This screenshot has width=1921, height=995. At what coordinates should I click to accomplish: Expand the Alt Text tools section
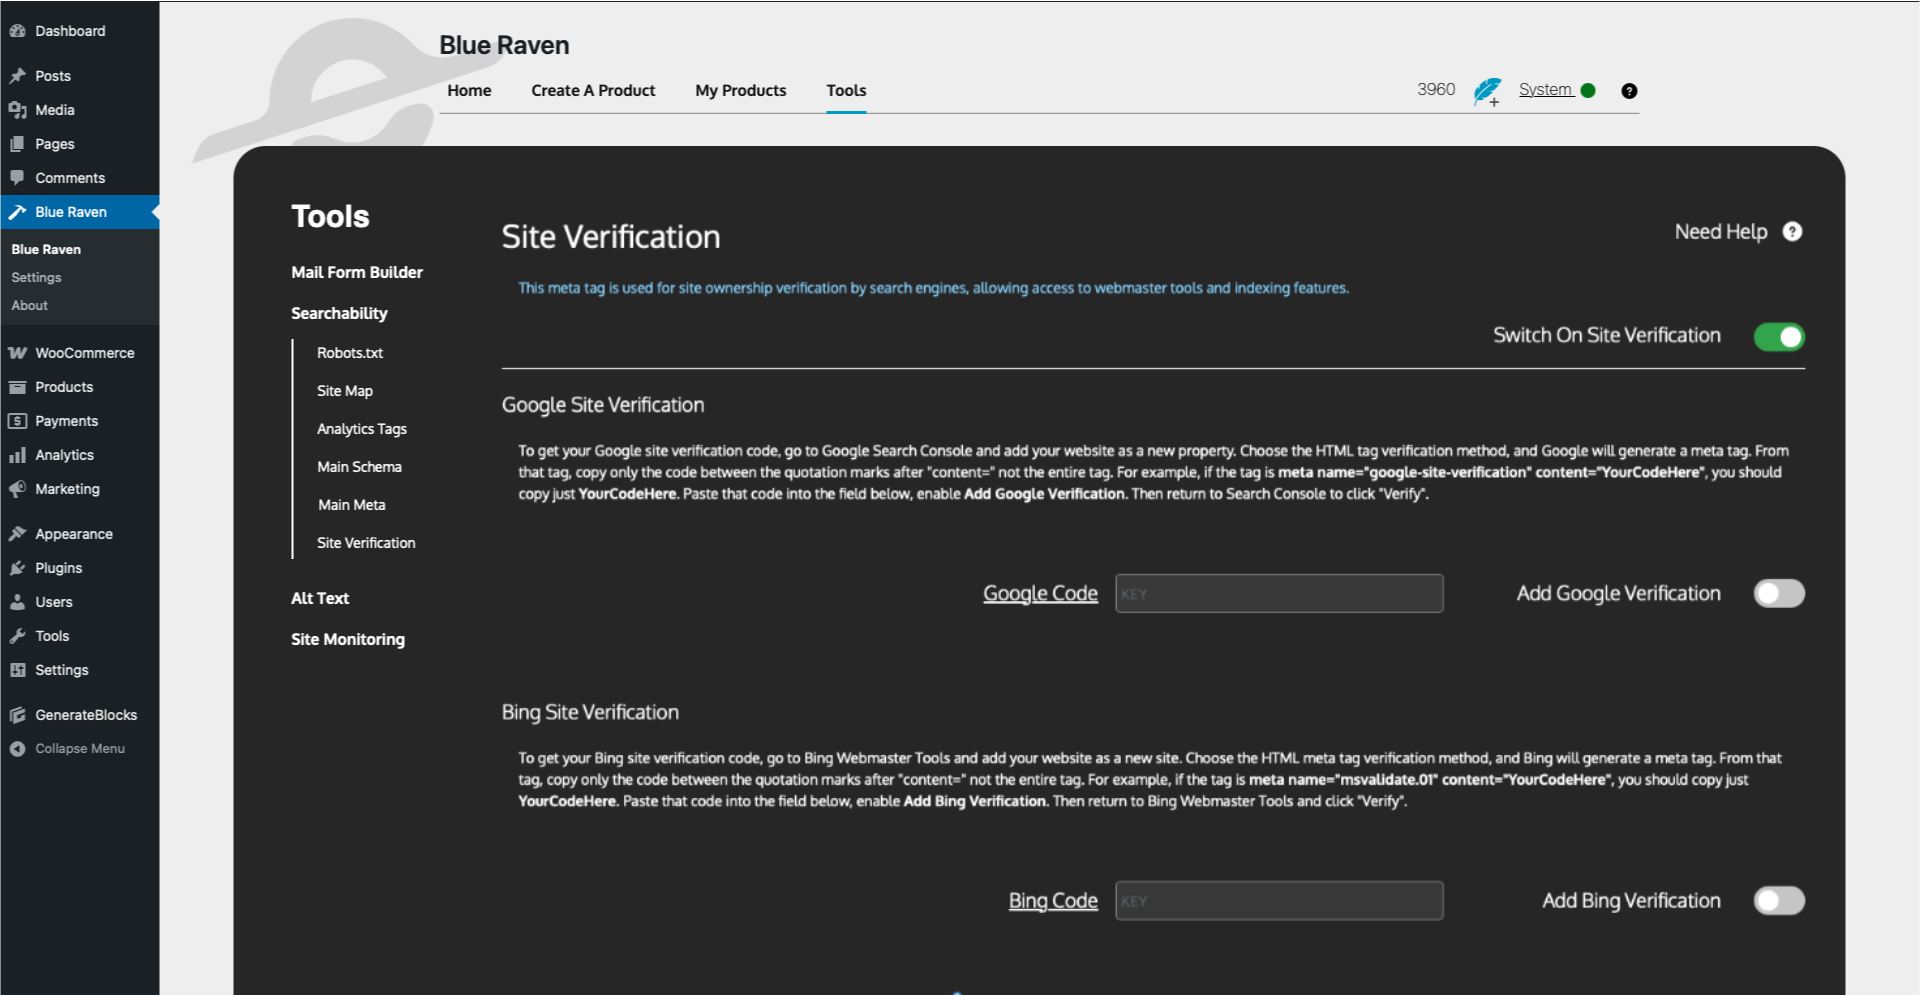tap(320, 598)
